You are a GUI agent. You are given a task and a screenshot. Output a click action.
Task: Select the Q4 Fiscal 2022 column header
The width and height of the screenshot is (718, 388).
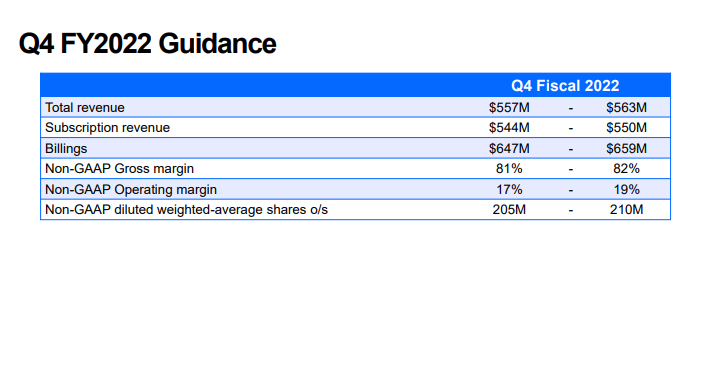tap(565, 86)
